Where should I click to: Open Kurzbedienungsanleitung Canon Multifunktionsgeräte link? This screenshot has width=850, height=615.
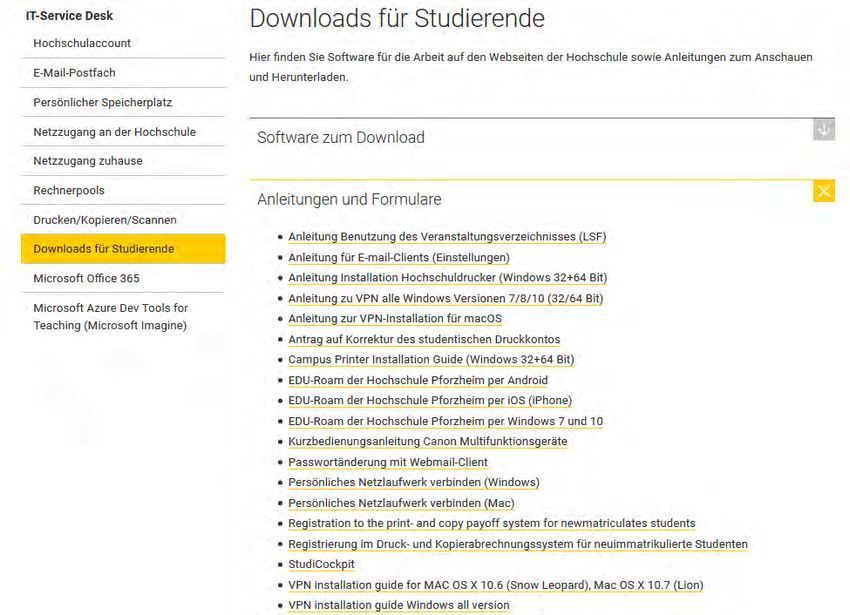(x=428, y=441)
